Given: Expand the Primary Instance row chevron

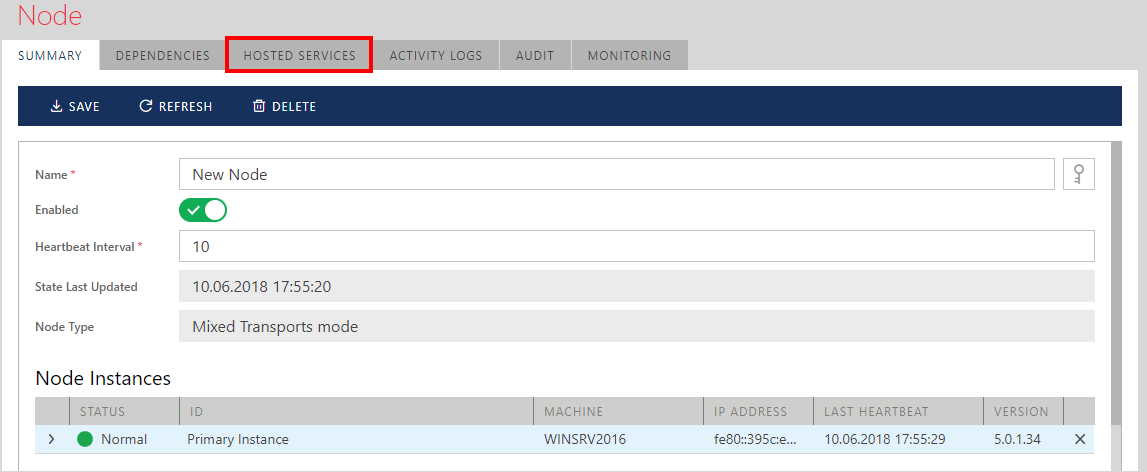Looking at the screenshot, I should pyautogui.click(x=51, y=439).
